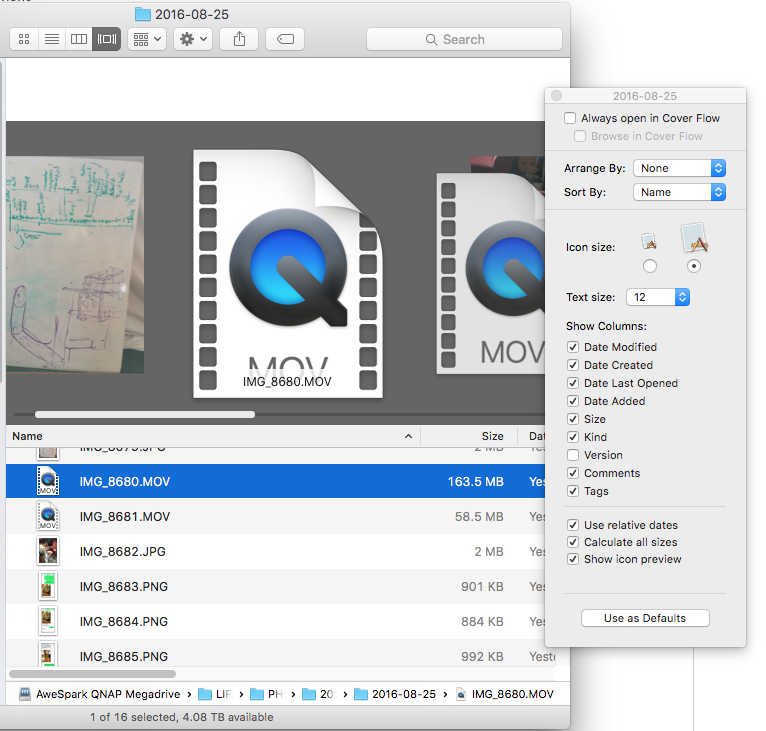Enable Always open in Cover Flow

(570, 118)
